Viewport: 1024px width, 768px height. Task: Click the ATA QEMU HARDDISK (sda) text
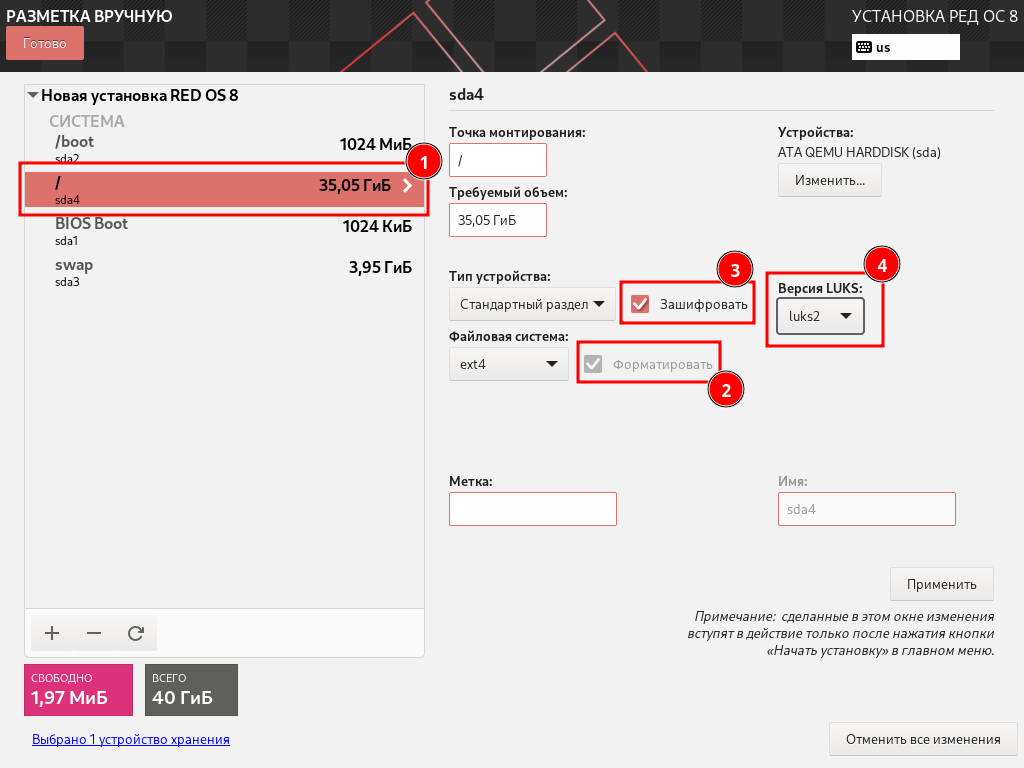859,152
